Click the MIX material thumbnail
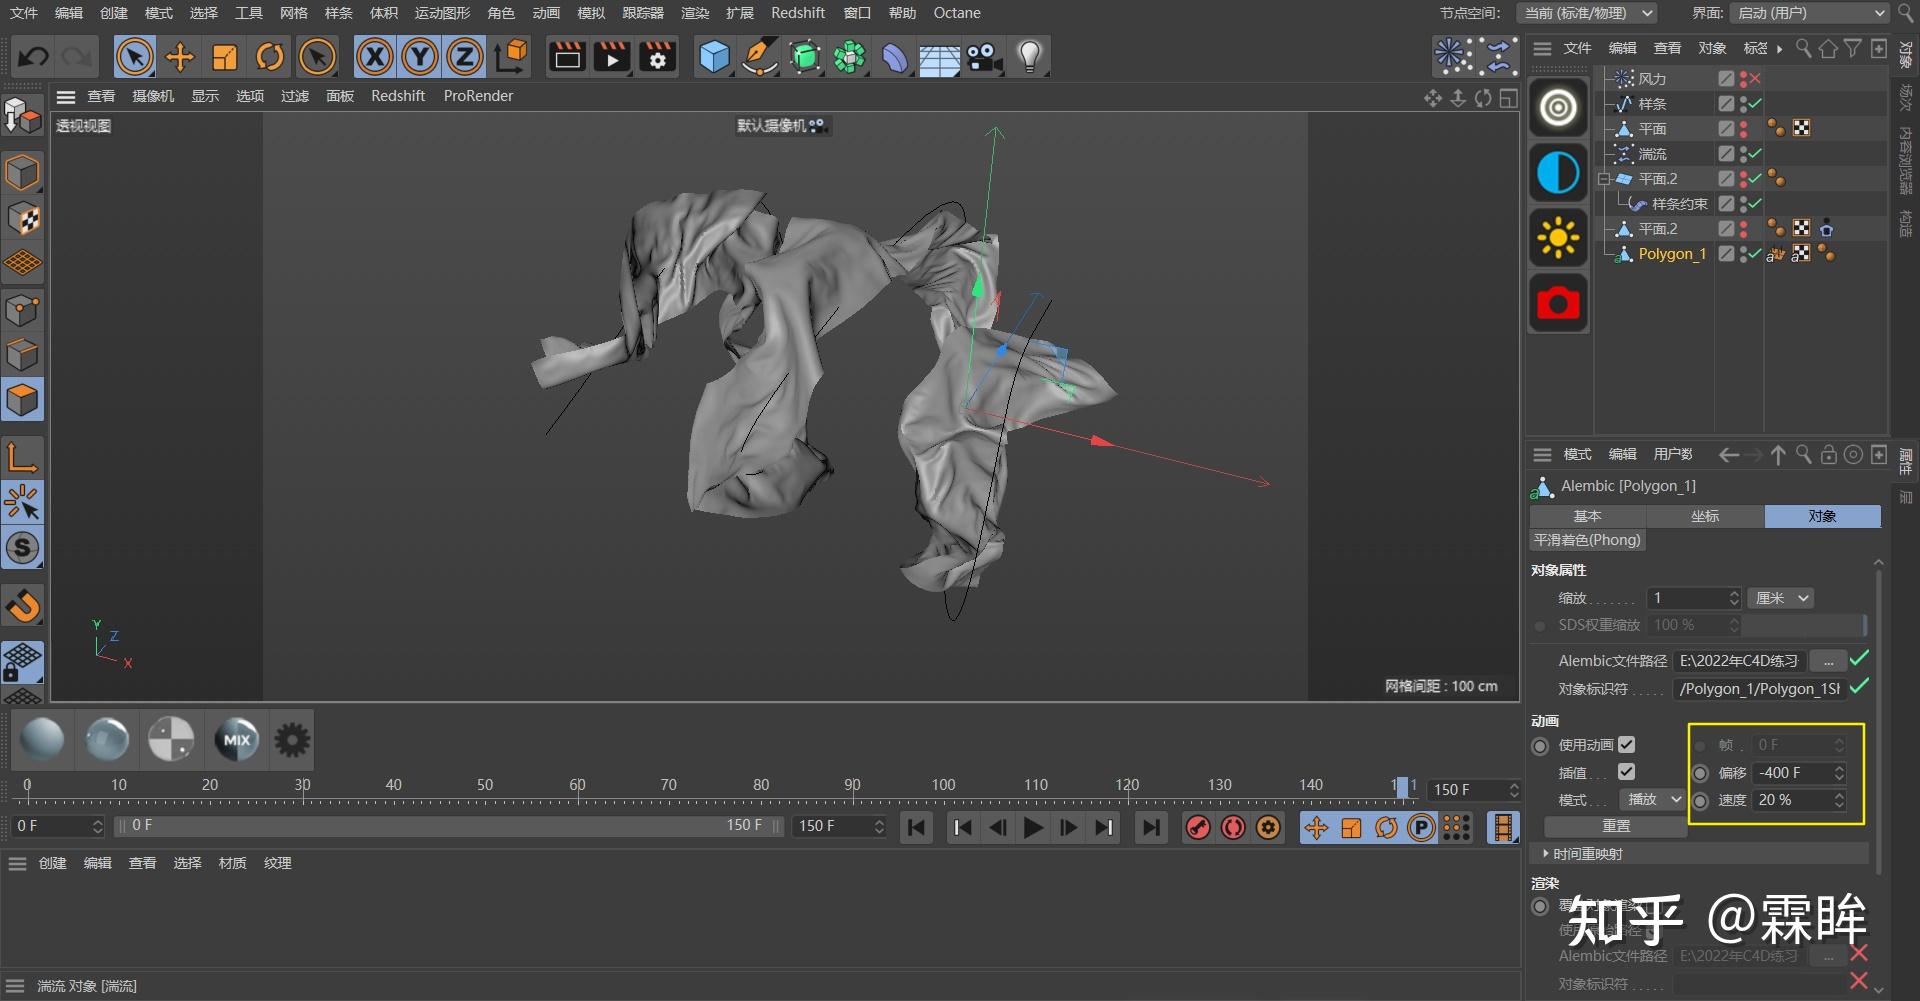This screenshot has height=1001, width=1920. pyautogui.click(x=236, y=740)
